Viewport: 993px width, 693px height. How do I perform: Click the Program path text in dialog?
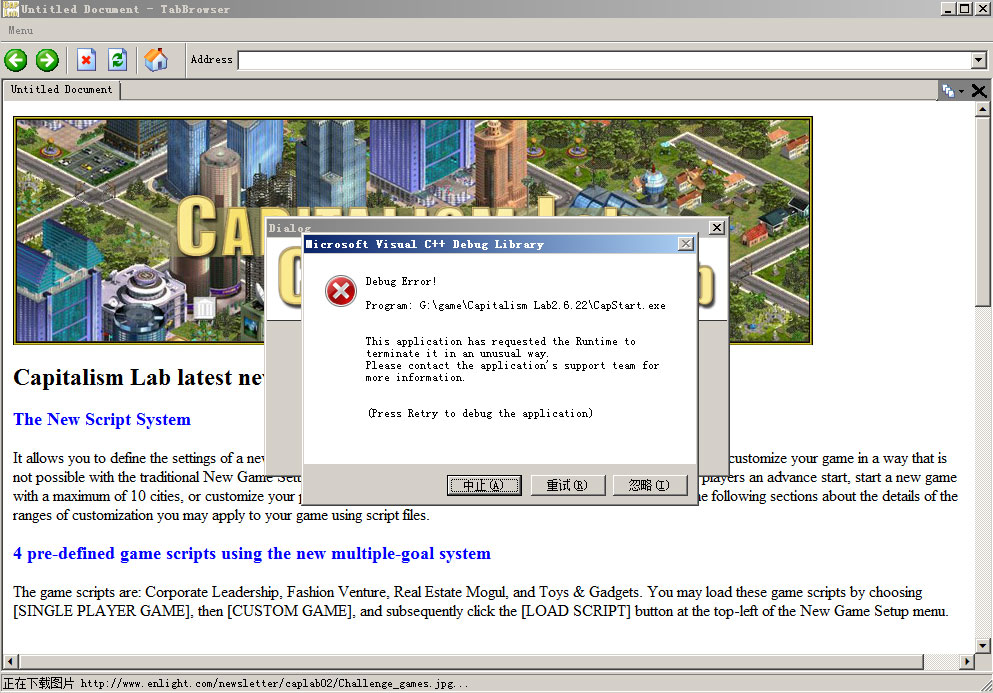[x=515, y=305]
